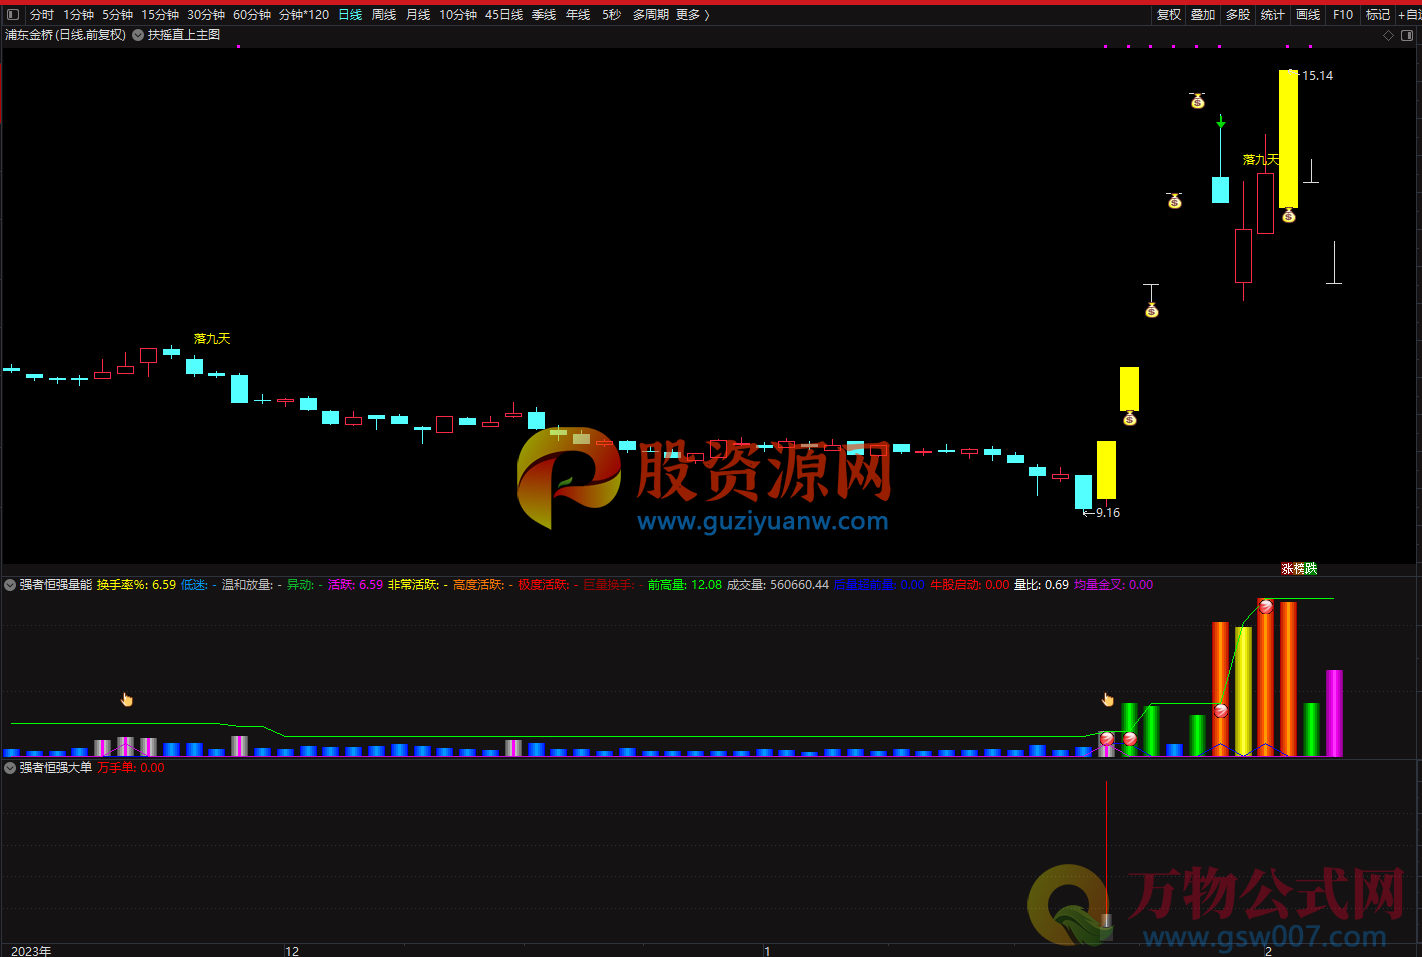Select 月线 monthly period
This screenshot has height=957, width=1422.
(x=418, y=15)
